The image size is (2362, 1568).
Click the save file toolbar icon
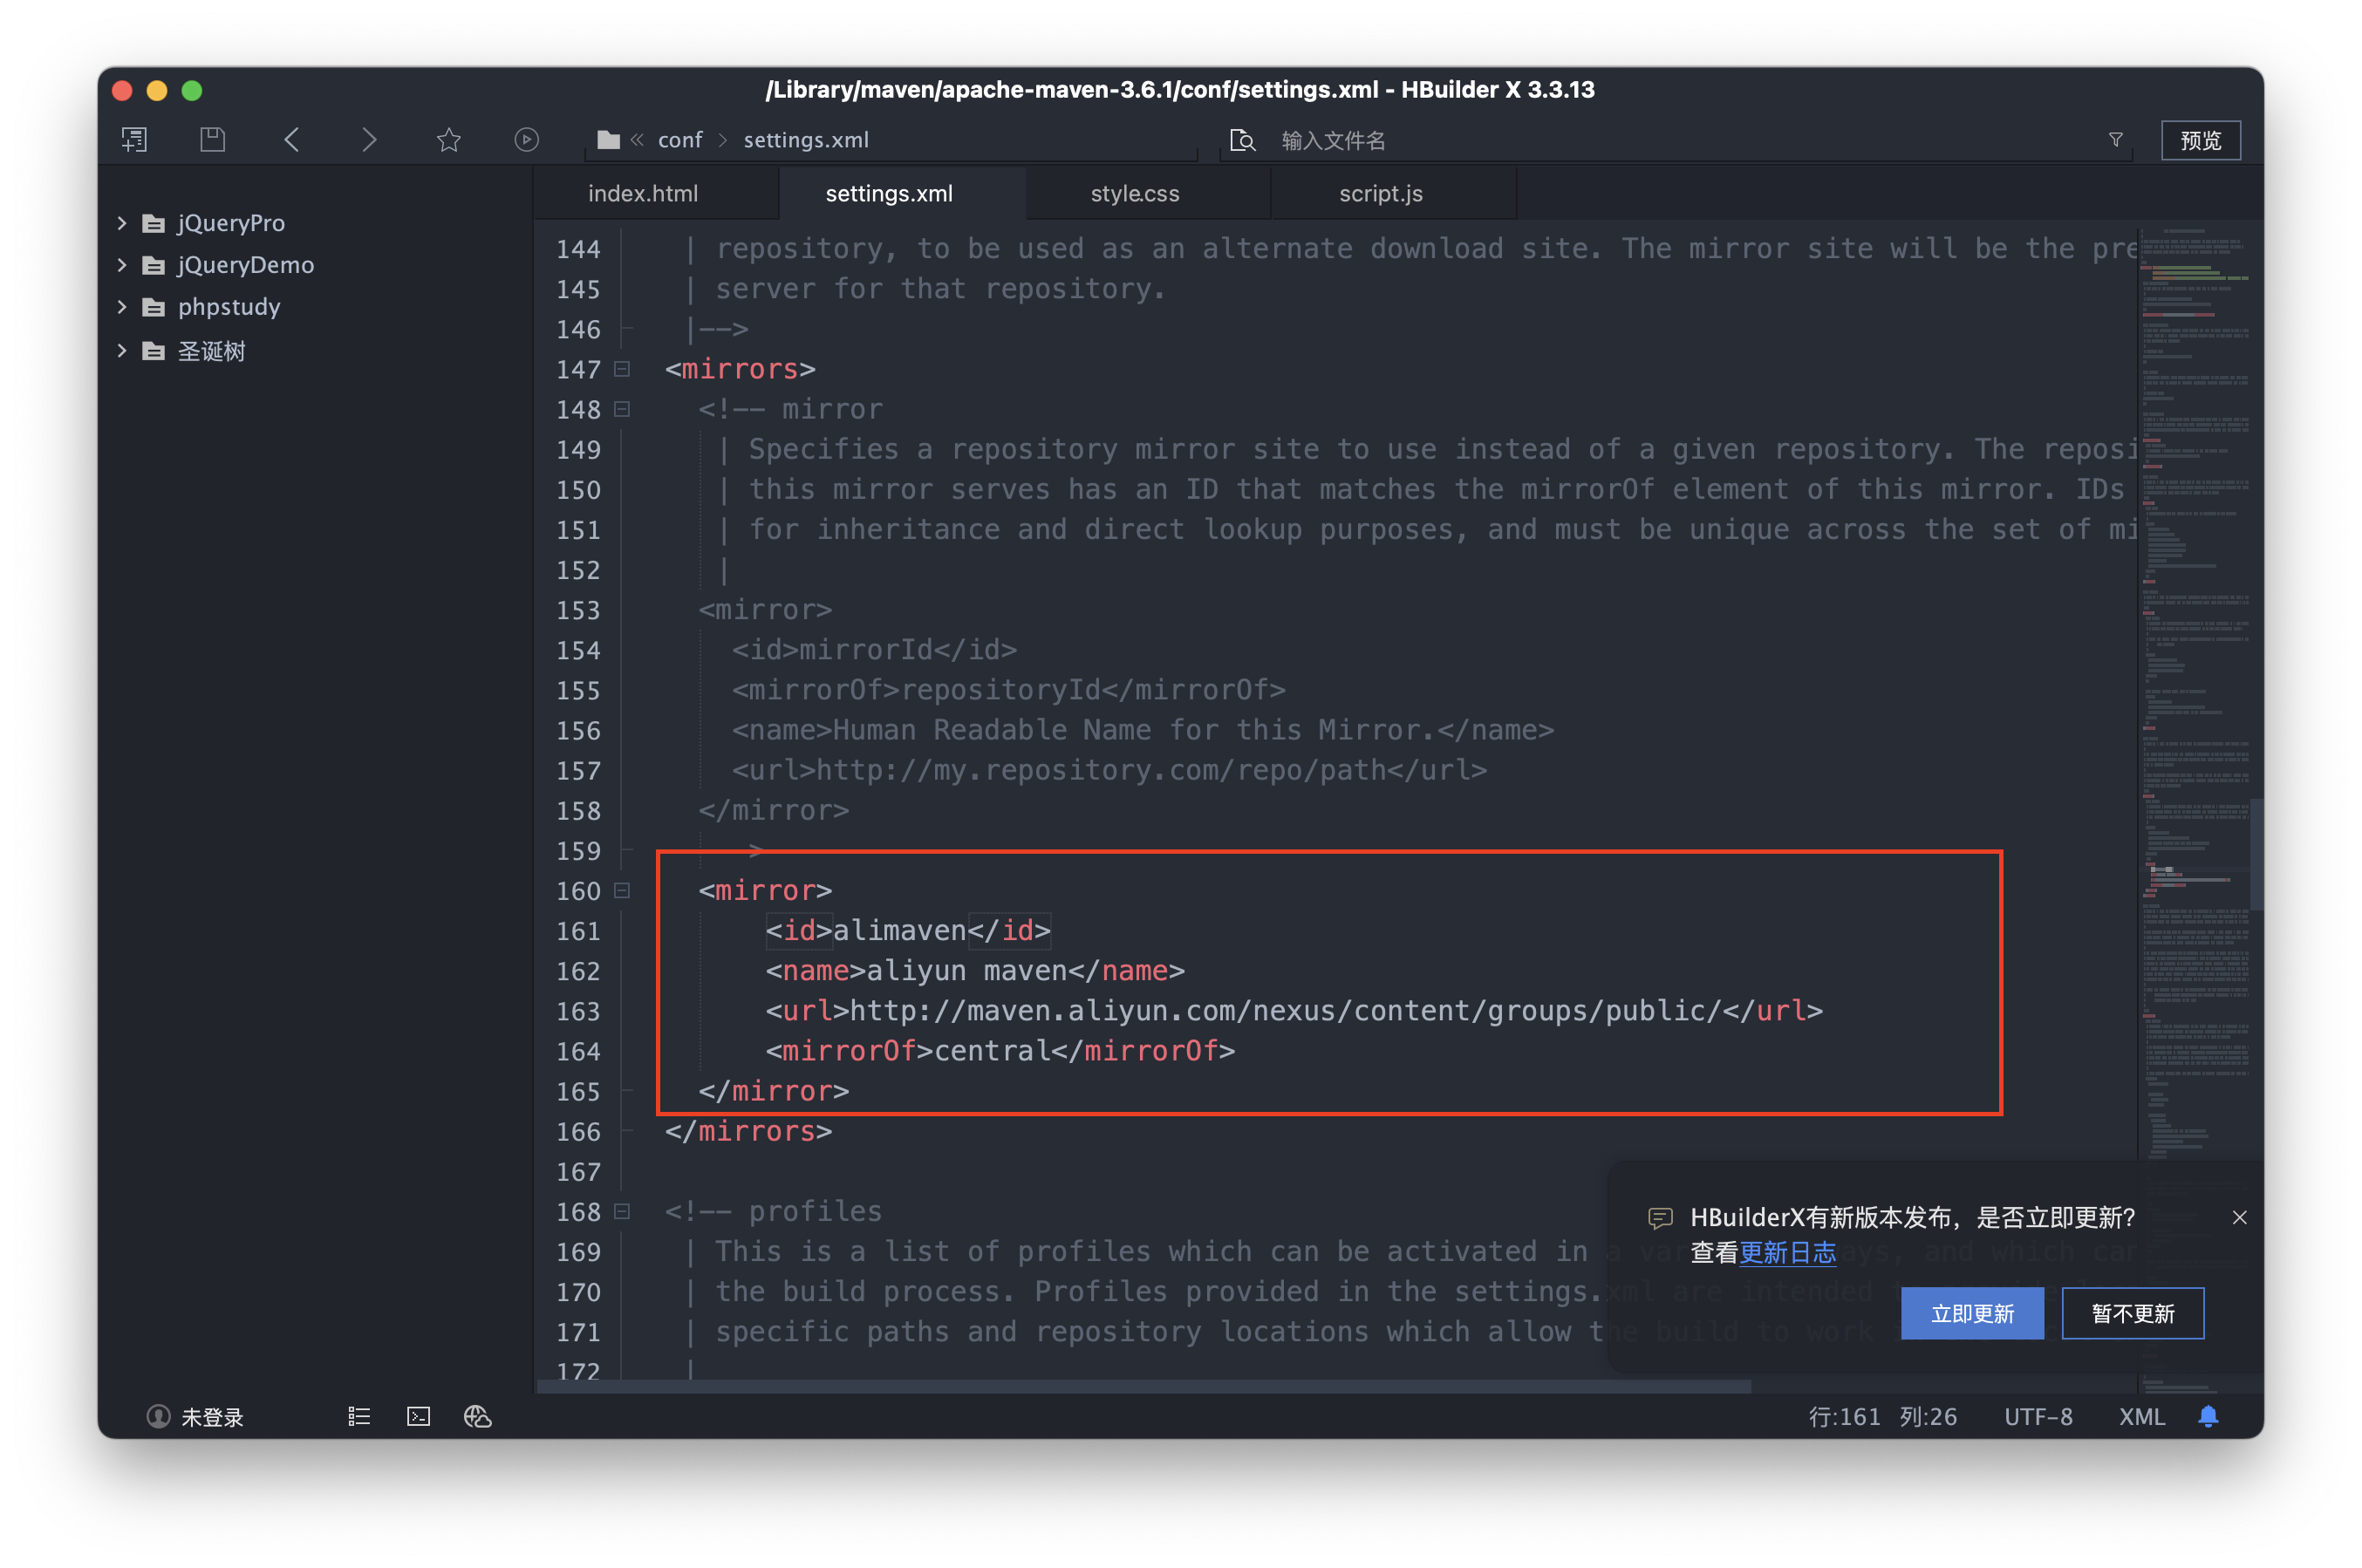[212, 140]
